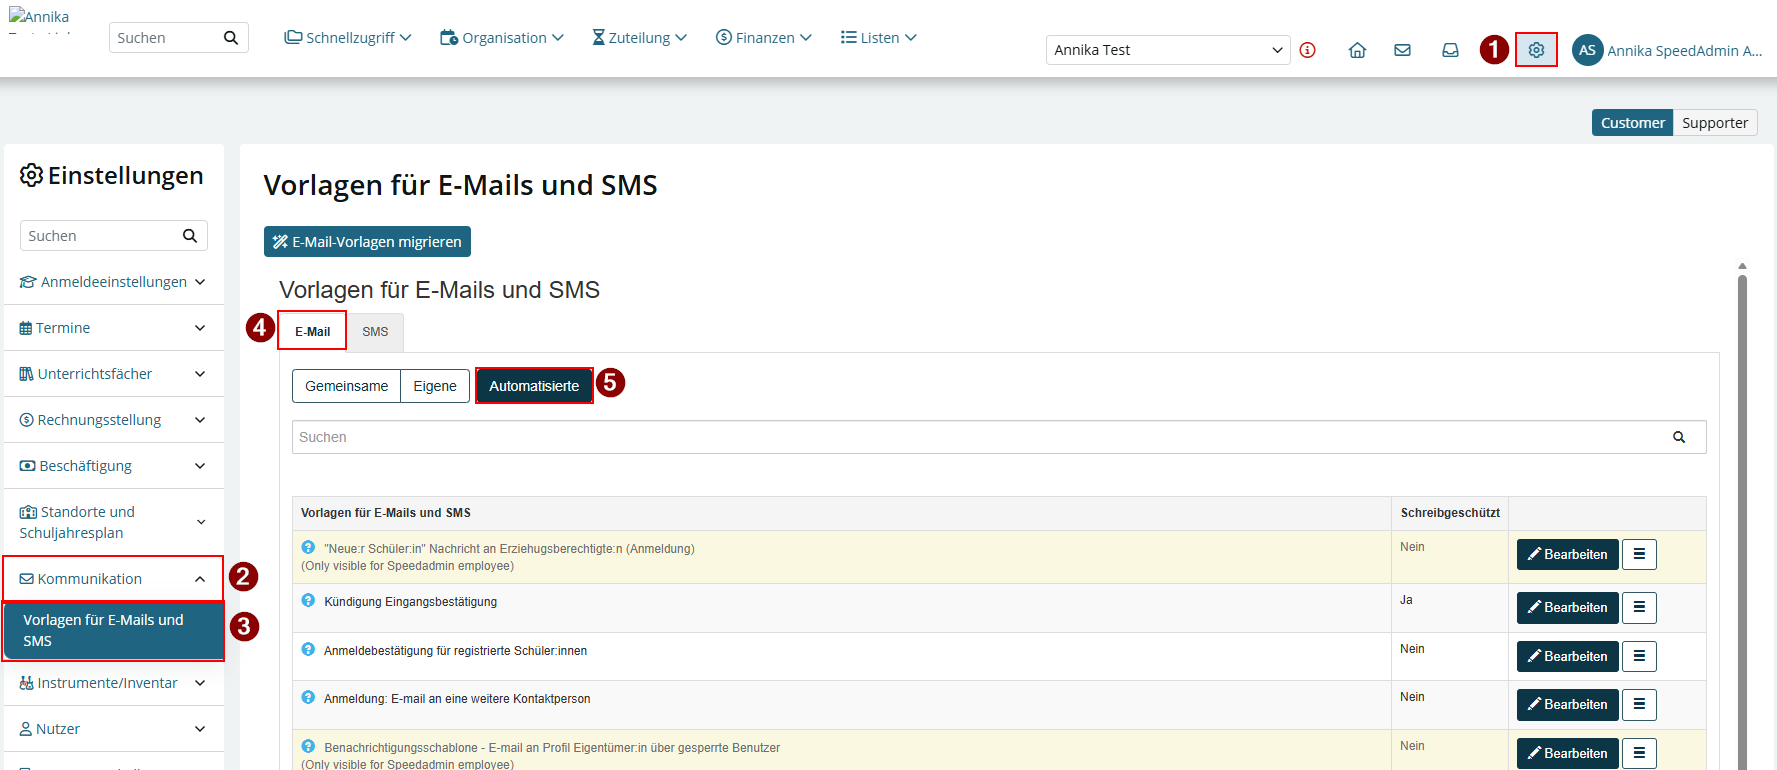Show Gemeinsame templates
The width and height of the screenshot is (1777, 770).
(346, 386)
